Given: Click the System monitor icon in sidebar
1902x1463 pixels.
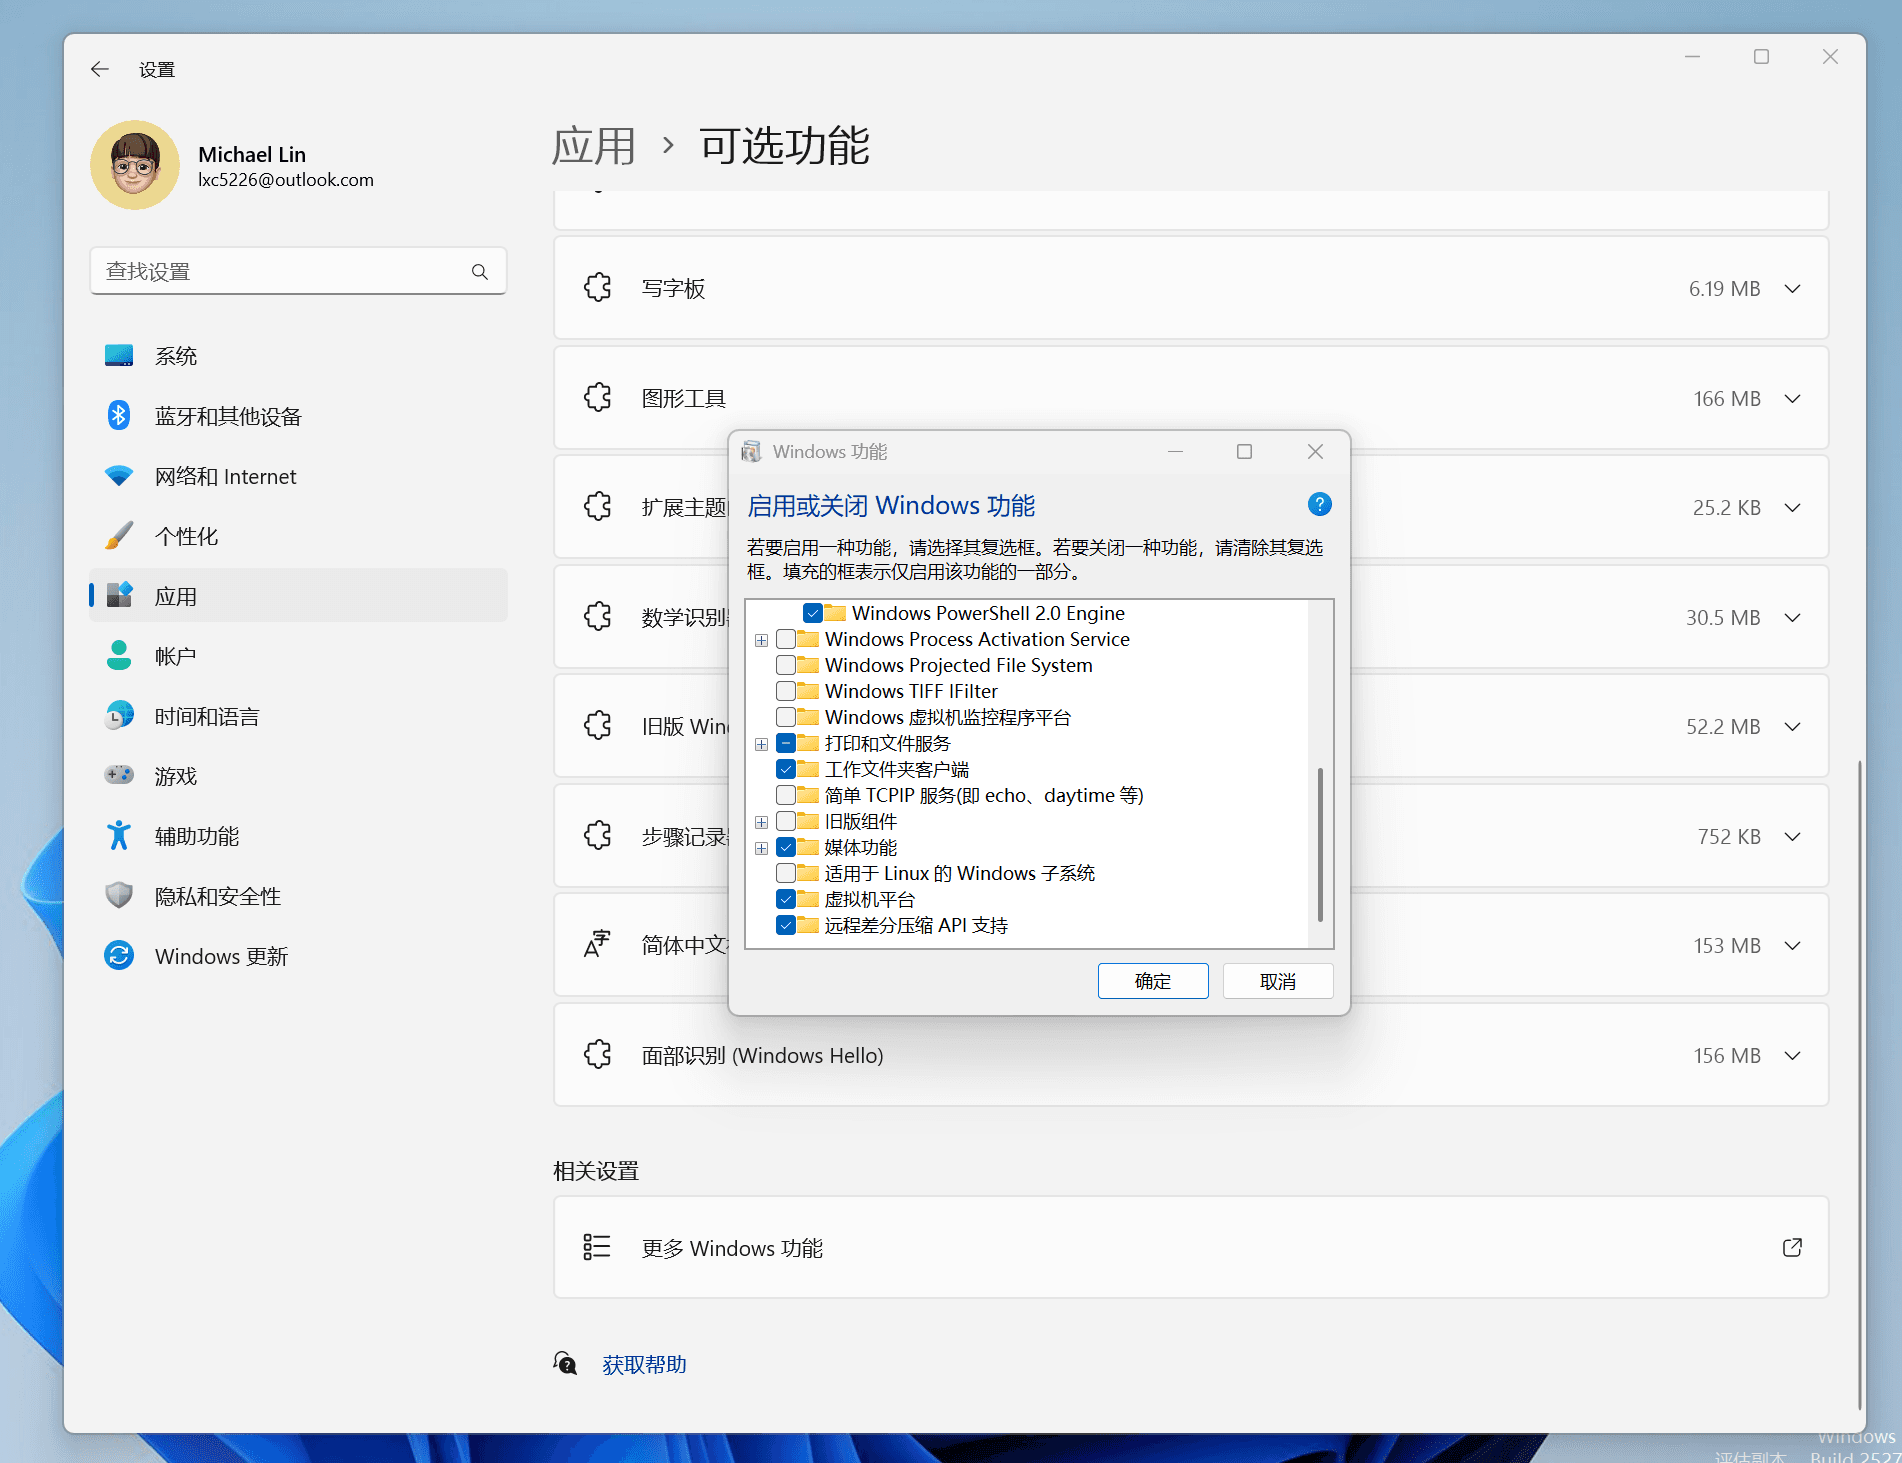Looking at the screenshot, I should [119, 356].
